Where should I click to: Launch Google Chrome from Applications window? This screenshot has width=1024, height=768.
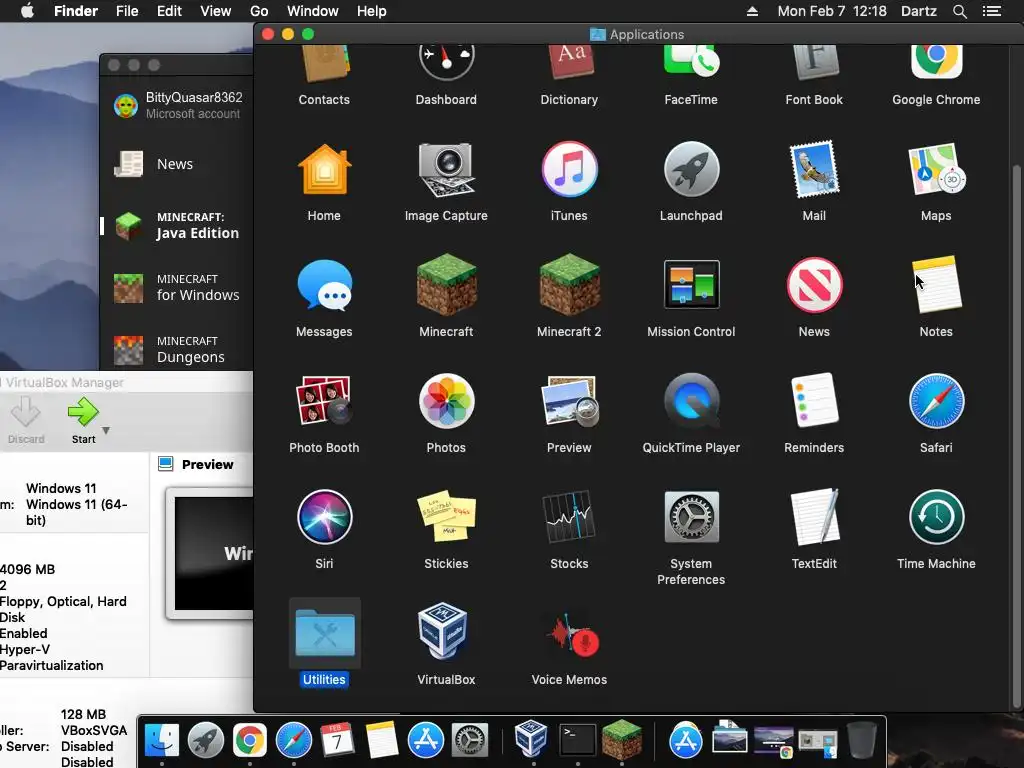pos(936,64)
